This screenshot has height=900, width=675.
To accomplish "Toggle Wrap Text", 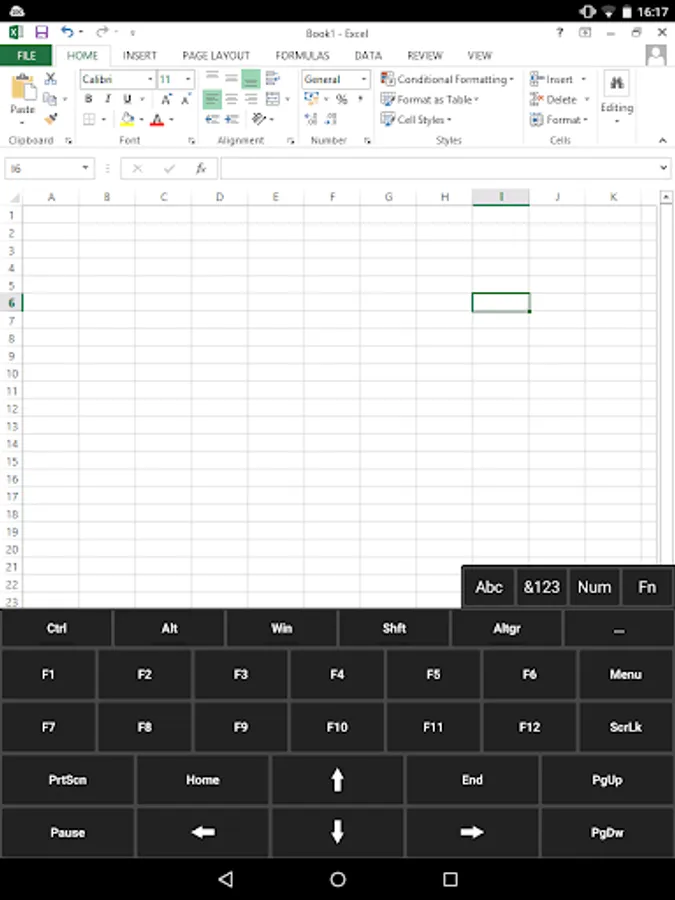I will point(273,78).
